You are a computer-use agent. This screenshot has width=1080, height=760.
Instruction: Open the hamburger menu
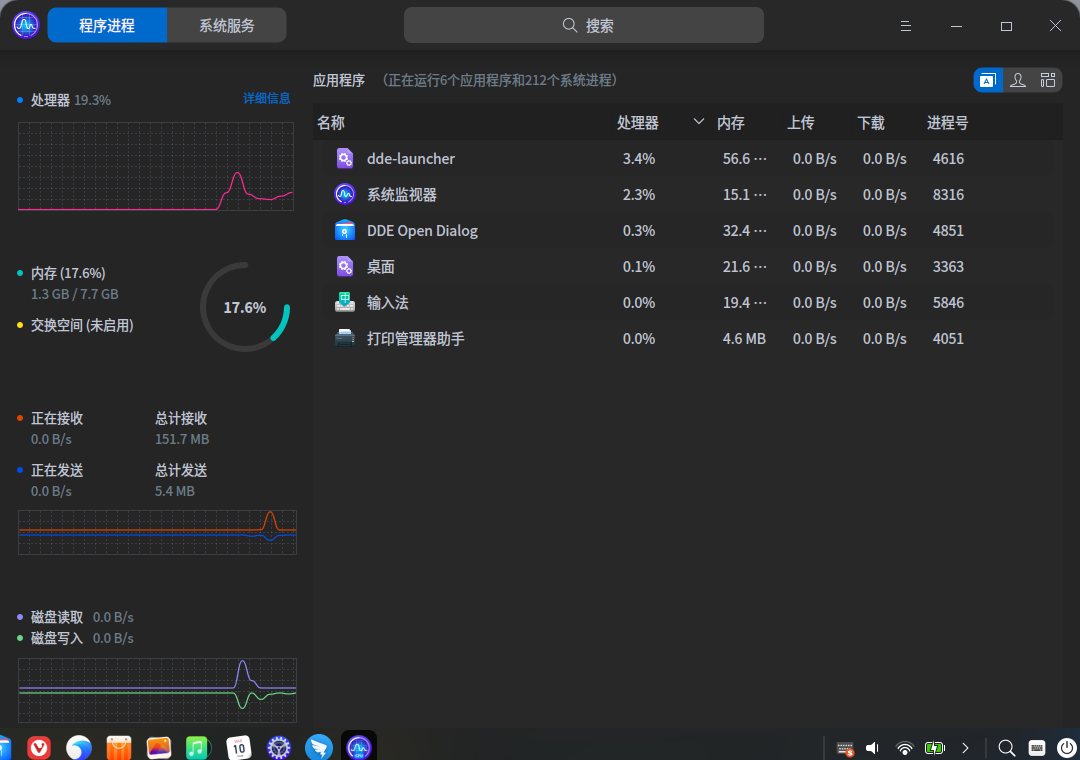coord(905,25)
